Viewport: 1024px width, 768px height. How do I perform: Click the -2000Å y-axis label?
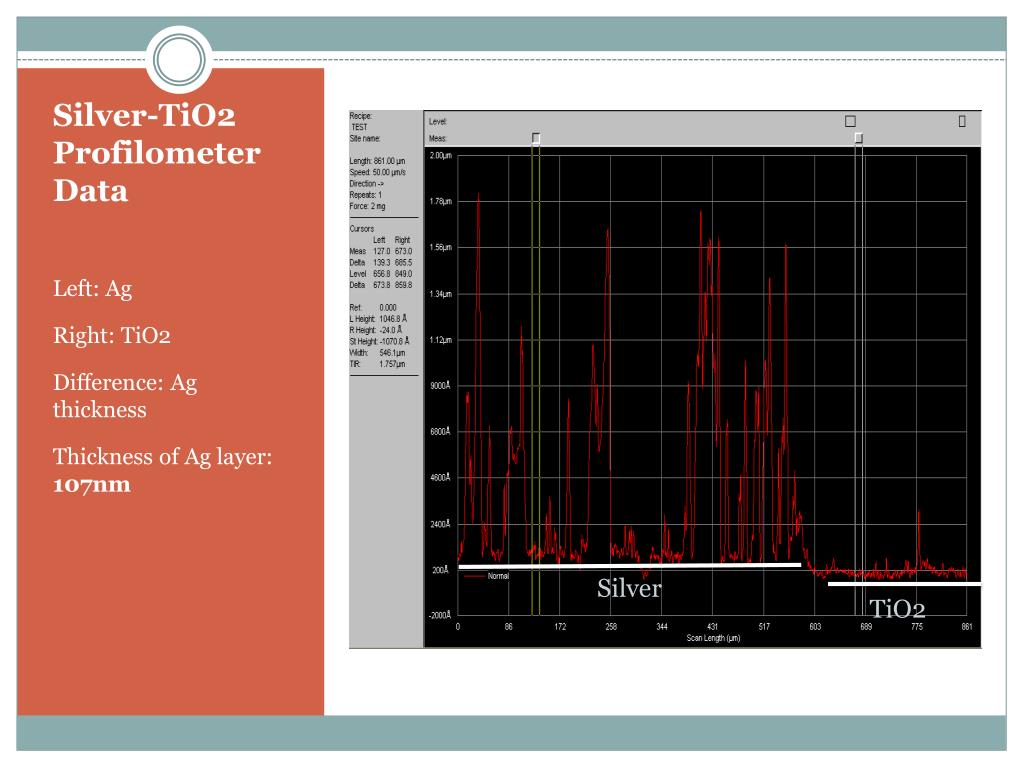[440, 615]
